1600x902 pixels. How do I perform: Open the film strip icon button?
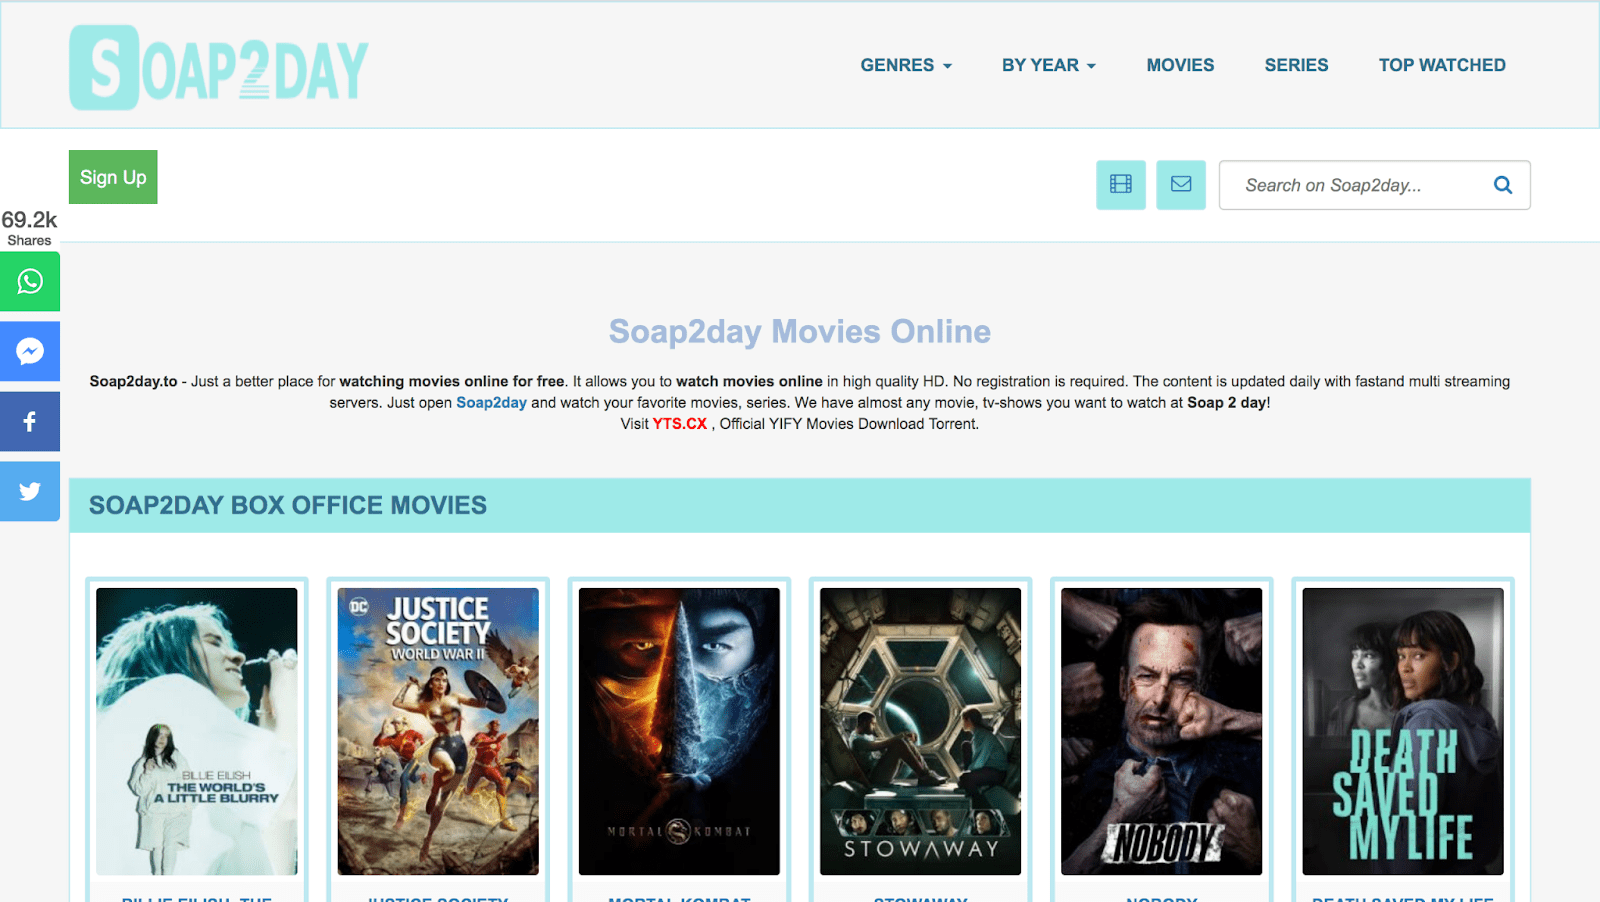[1121, 185]
